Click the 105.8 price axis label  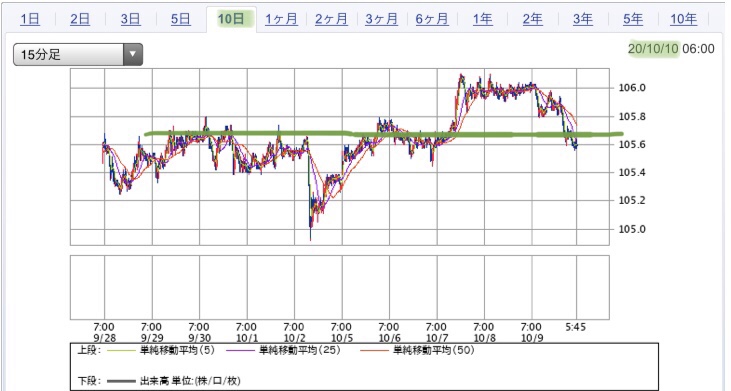point(632,117)
